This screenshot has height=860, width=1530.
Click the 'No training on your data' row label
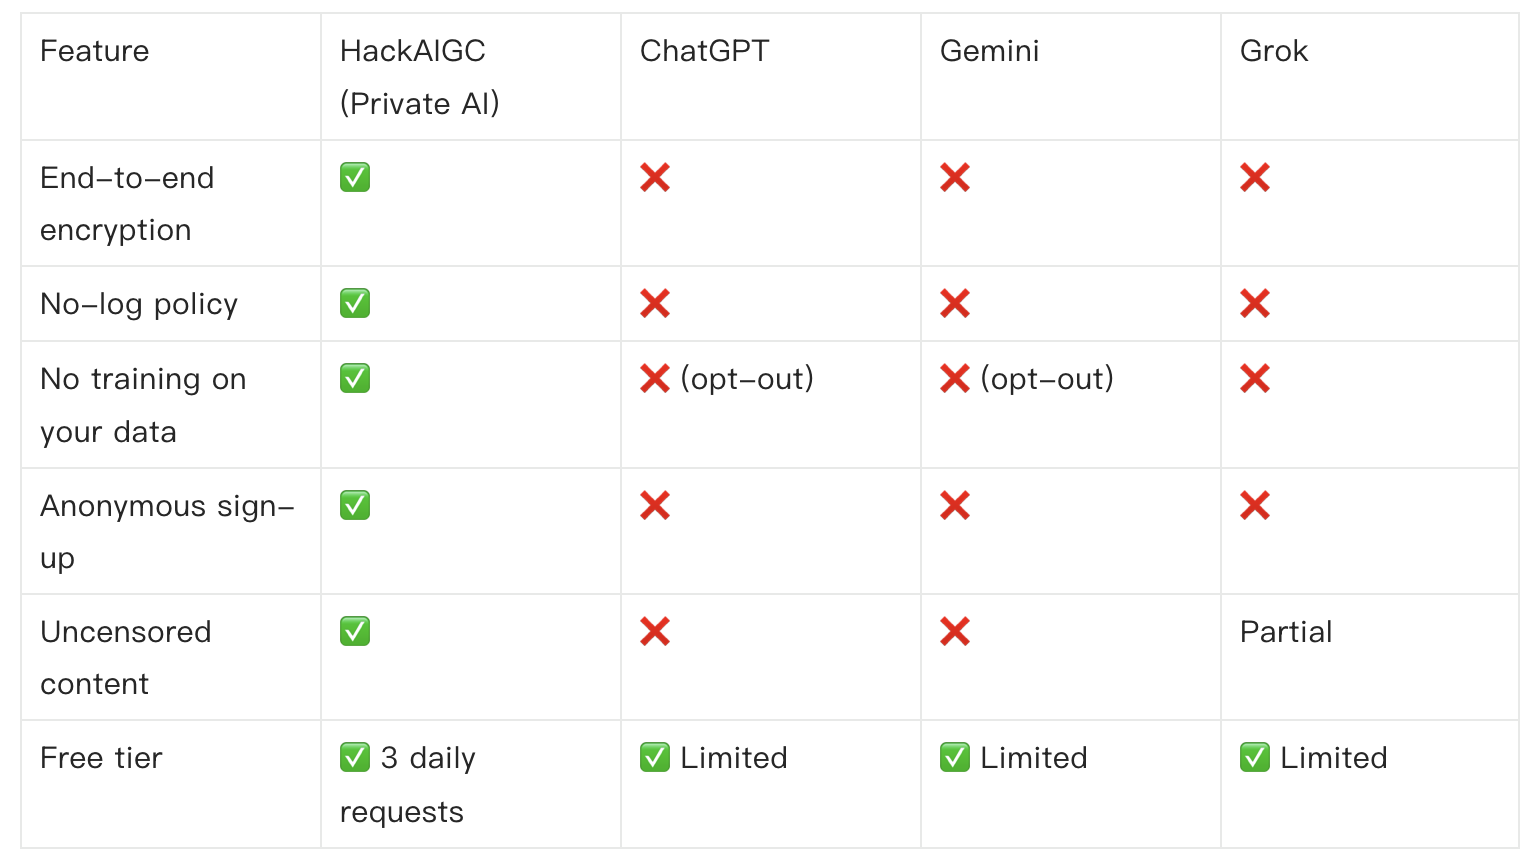tap(143, 405)
